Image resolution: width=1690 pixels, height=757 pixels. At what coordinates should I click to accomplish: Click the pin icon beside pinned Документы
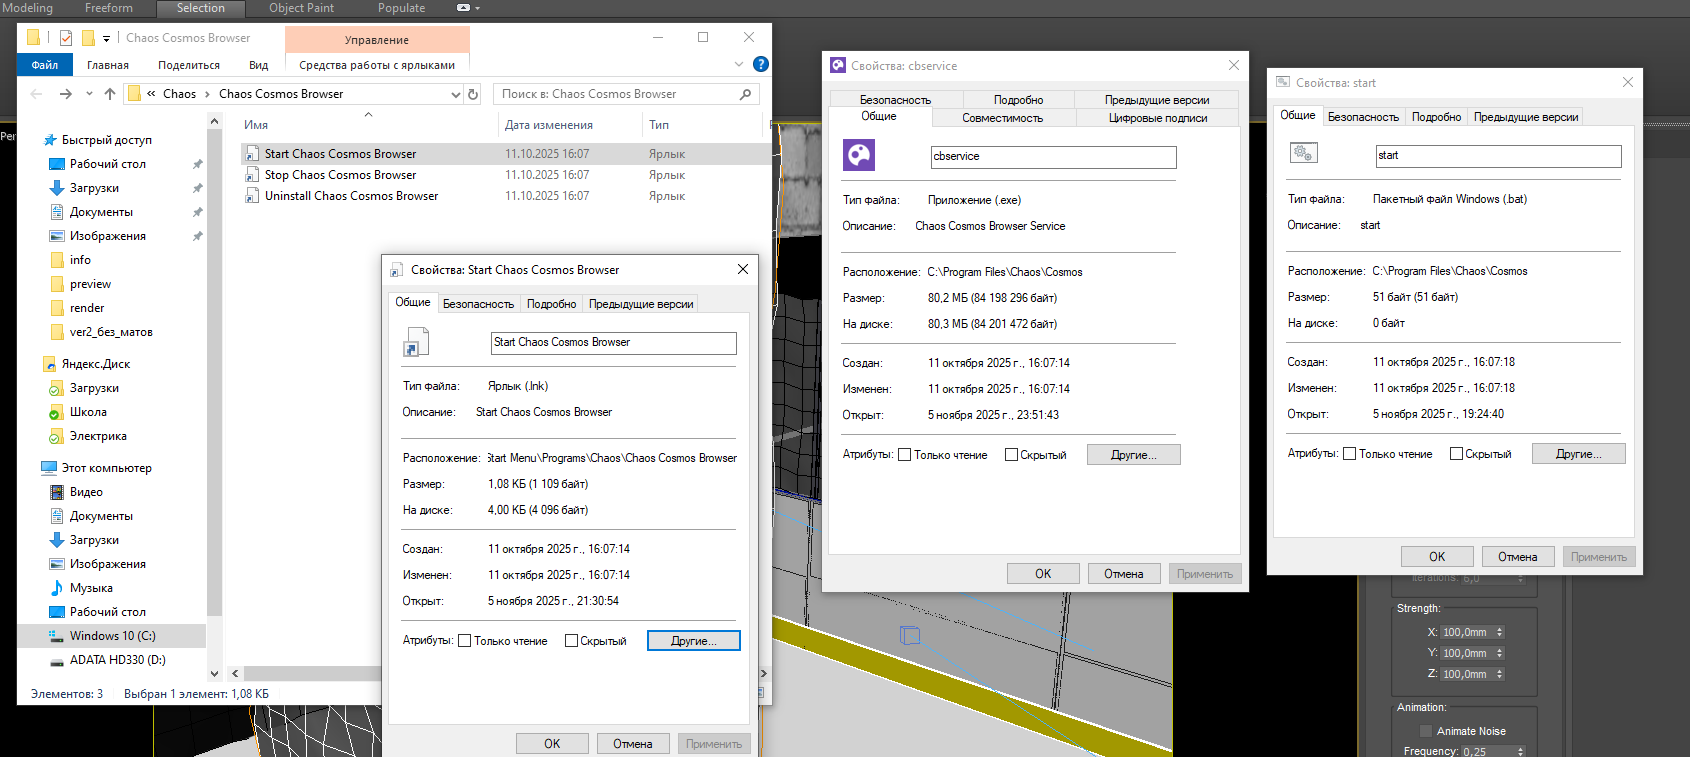pyautogui.click(x=197, y=212)
